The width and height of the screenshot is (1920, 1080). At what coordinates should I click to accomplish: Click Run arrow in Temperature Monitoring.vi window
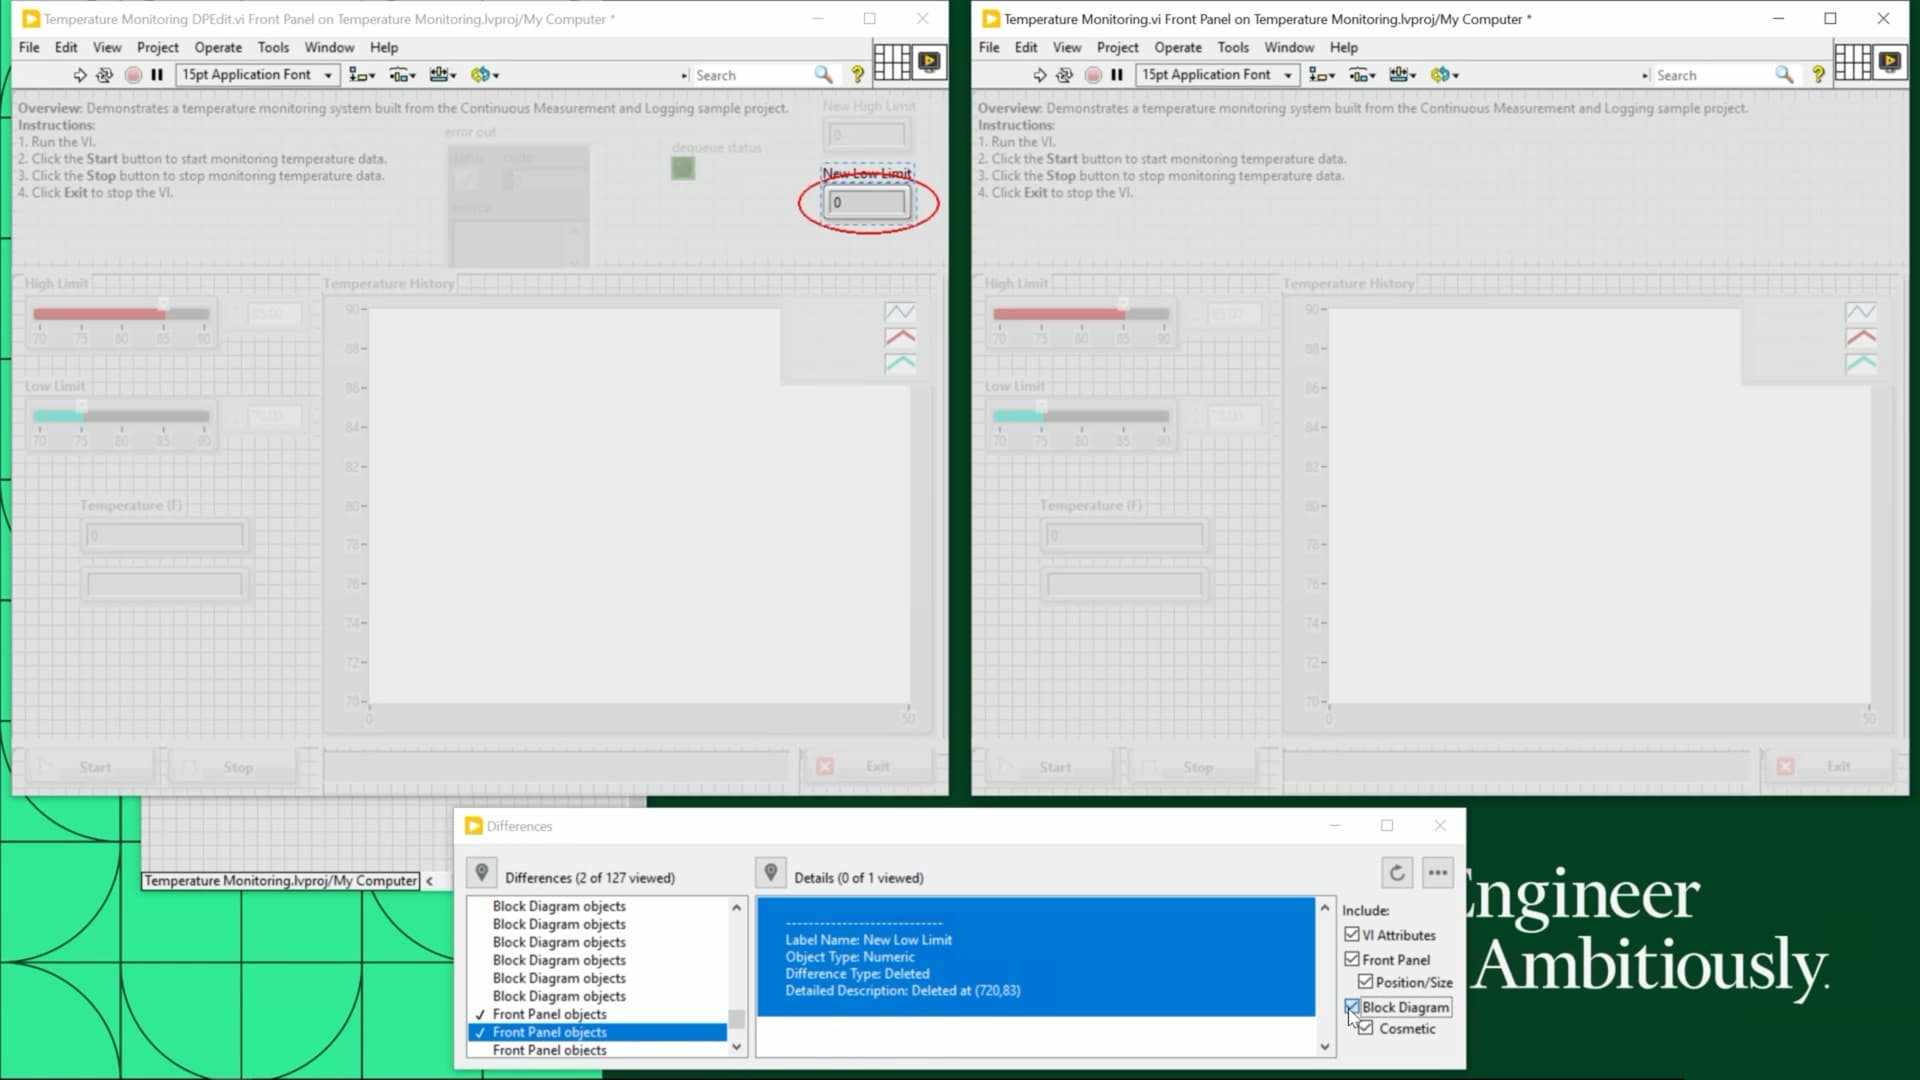[x=1040, y=75]
